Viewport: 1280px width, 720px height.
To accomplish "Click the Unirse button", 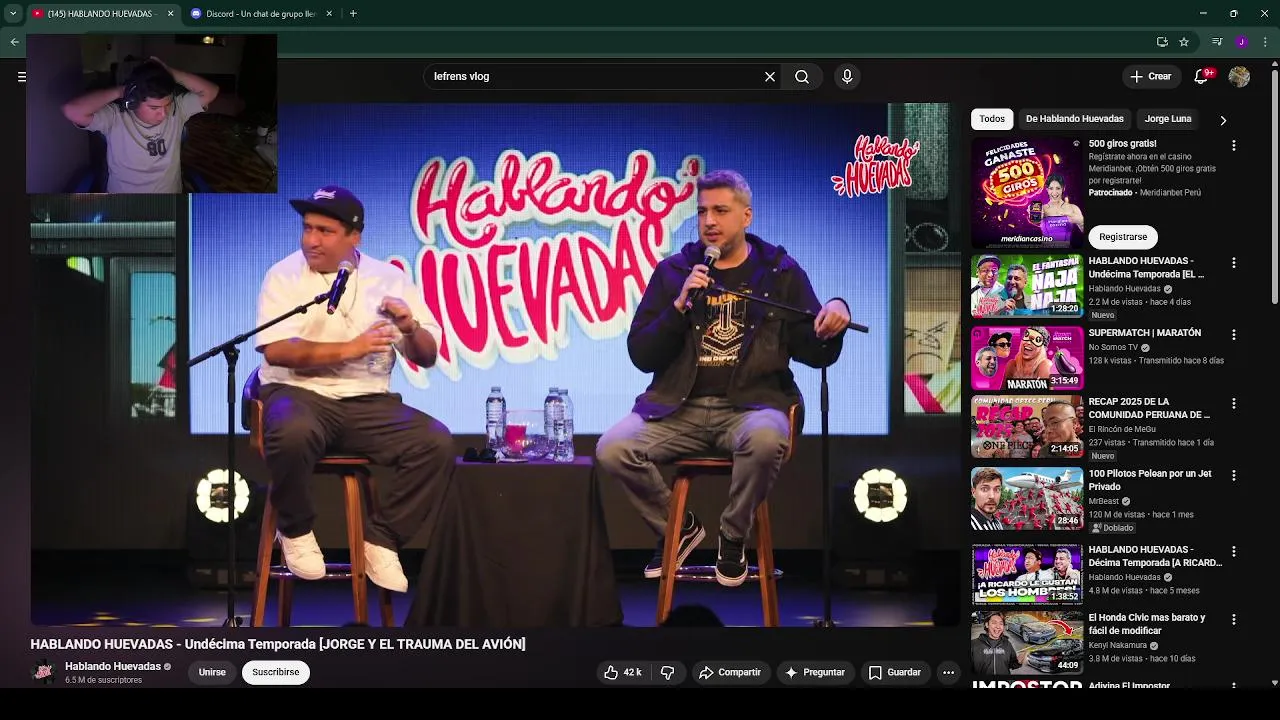I will coord(212,673).
